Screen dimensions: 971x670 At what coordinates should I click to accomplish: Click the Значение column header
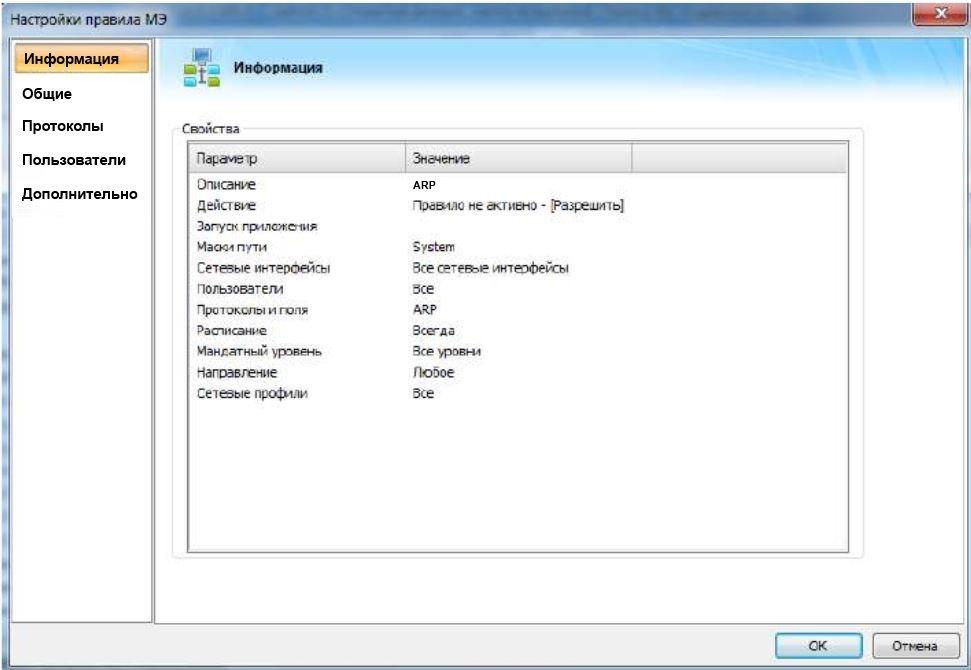pos(518,159)
